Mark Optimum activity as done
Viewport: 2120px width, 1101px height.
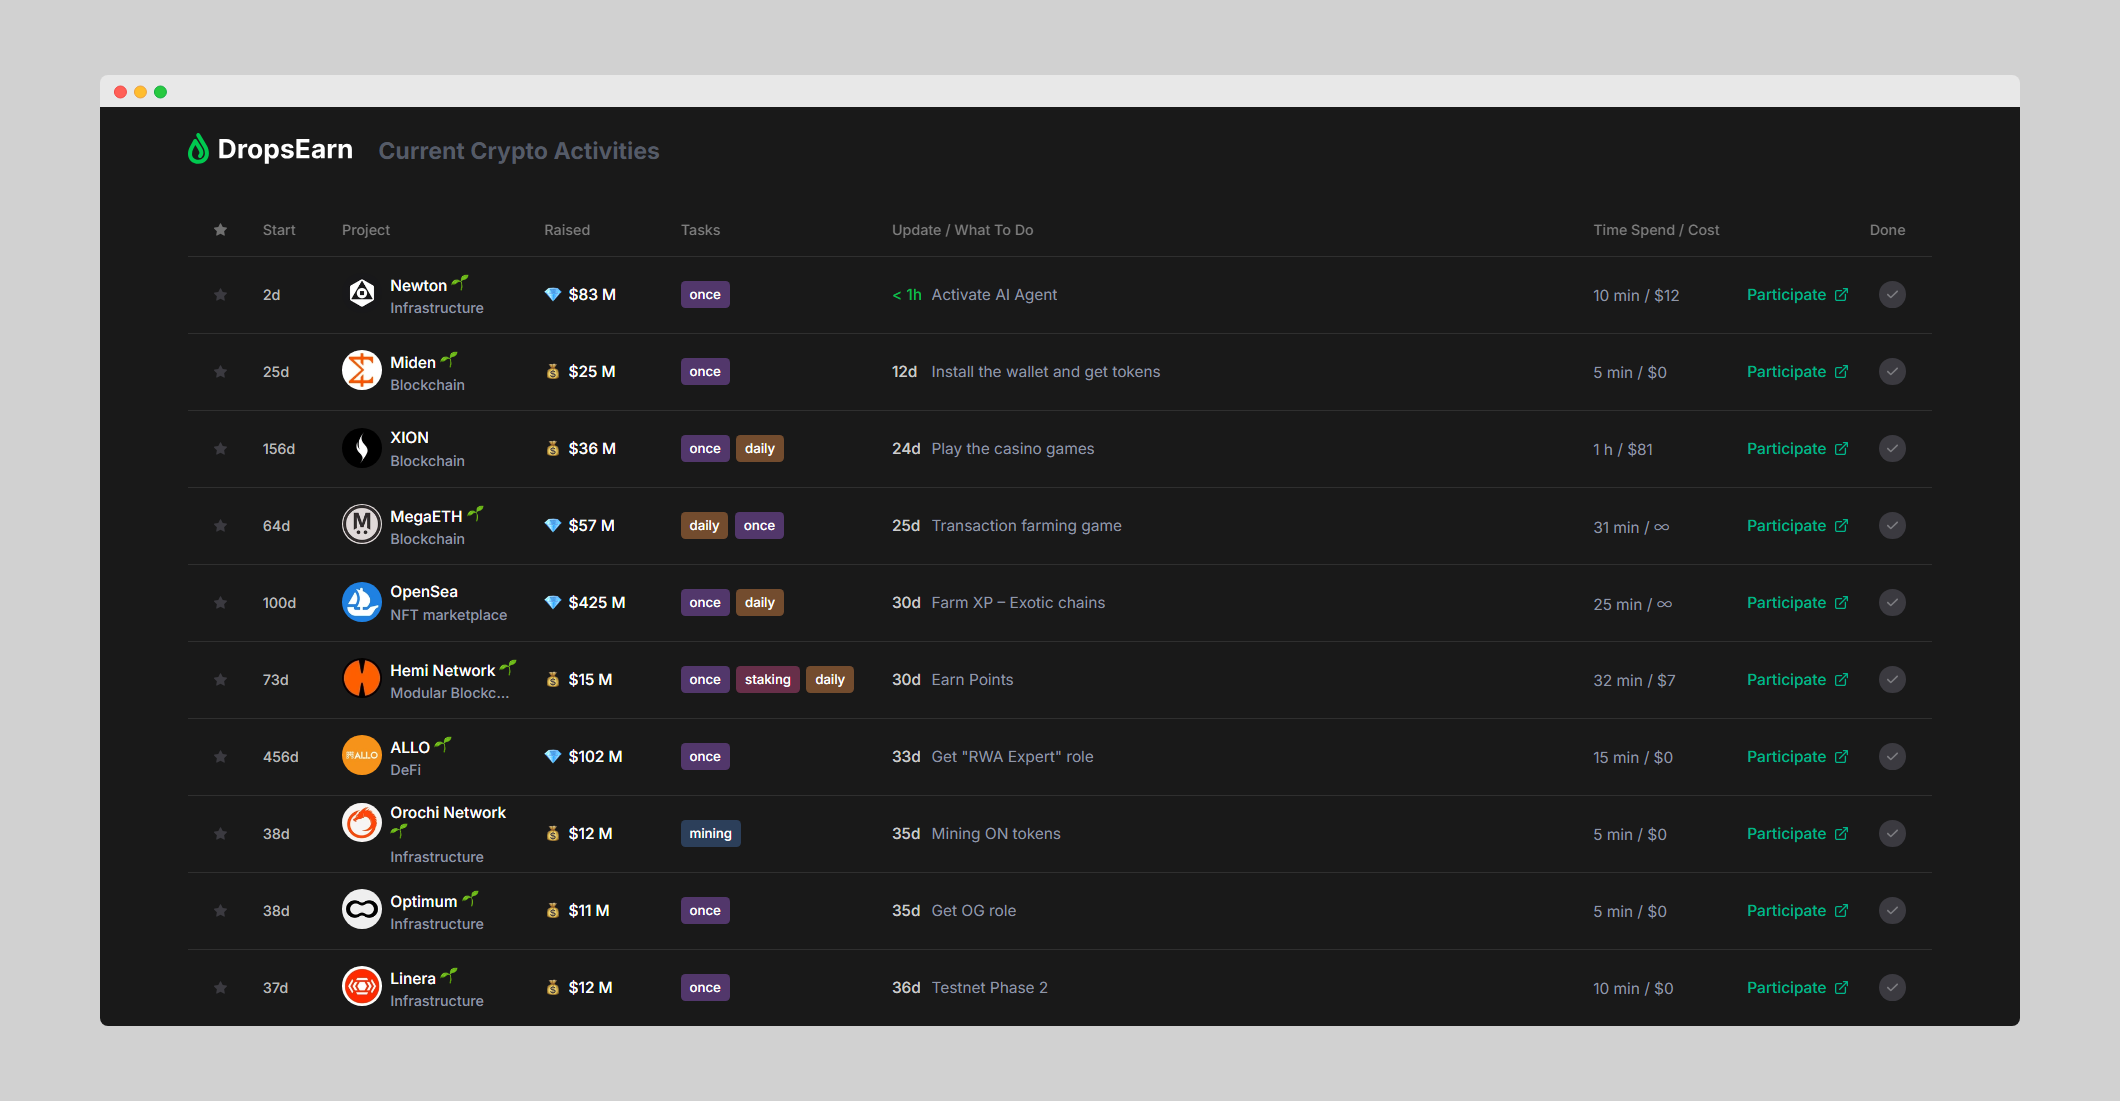(x=1892, y=910)
